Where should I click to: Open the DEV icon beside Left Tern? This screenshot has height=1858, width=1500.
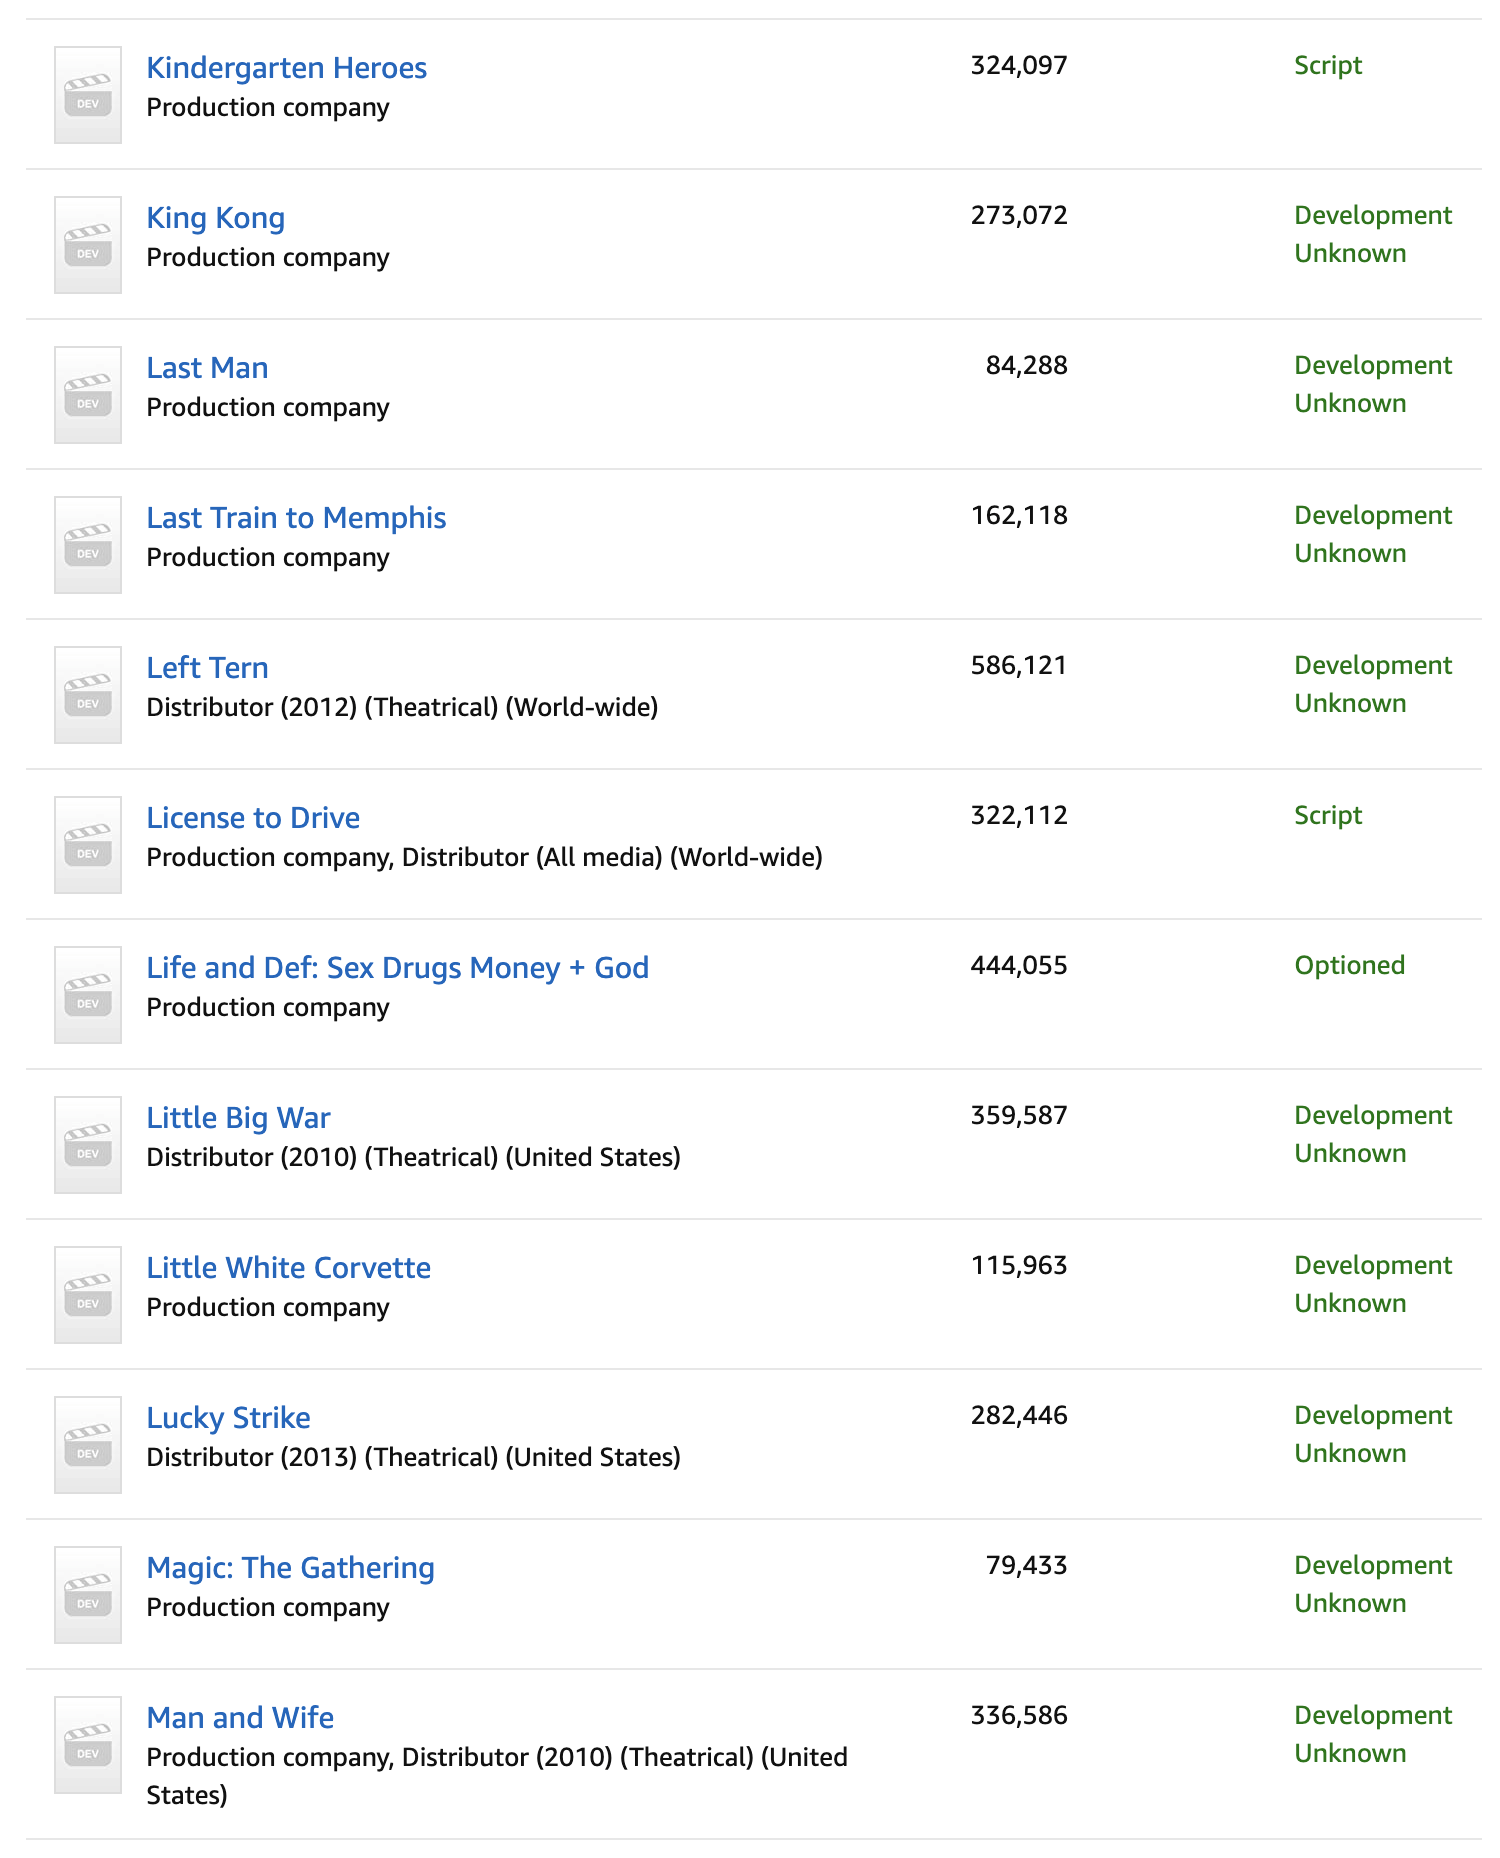point(86,693)
